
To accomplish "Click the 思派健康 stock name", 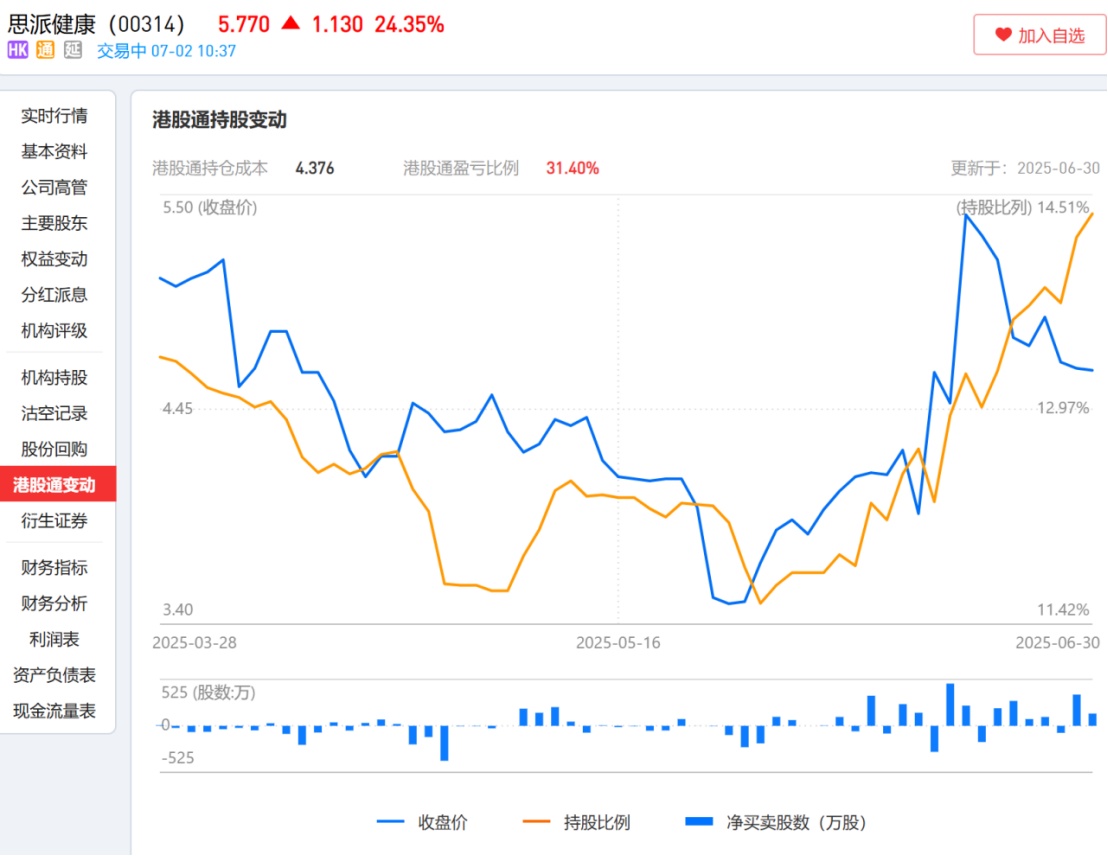I will coord(51,24).
